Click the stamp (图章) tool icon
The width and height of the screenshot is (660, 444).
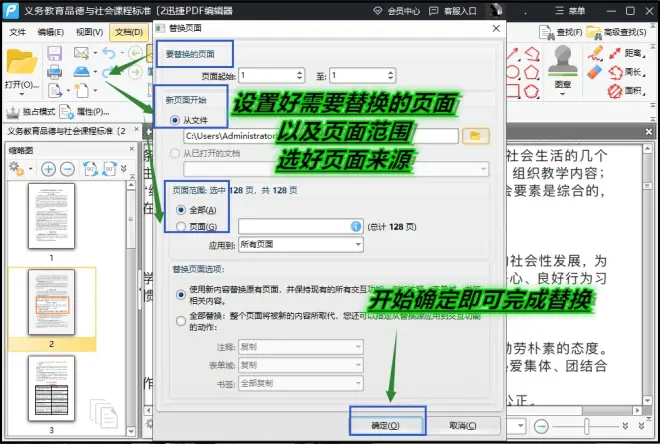pyautogui.click(x=562, y=61)
